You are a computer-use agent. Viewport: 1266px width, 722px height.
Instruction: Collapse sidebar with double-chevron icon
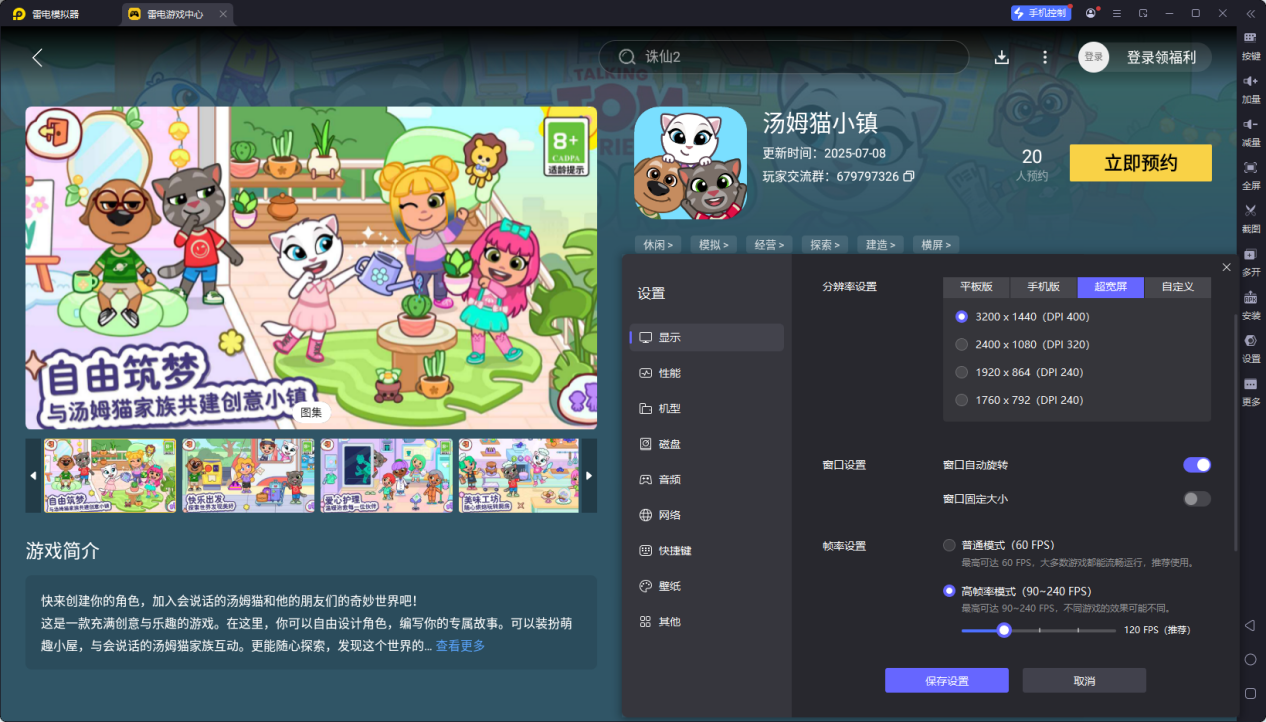[1250, 13]
